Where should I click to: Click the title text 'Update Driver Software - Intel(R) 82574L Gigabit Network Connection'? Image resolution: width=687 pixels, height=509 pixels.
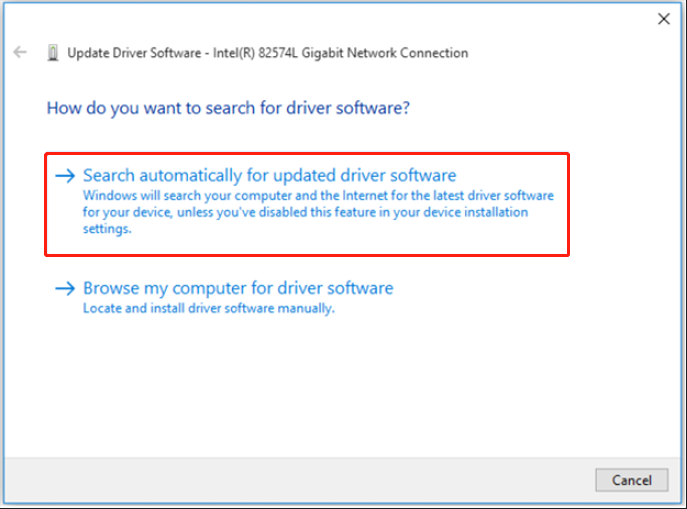(268, 53)
